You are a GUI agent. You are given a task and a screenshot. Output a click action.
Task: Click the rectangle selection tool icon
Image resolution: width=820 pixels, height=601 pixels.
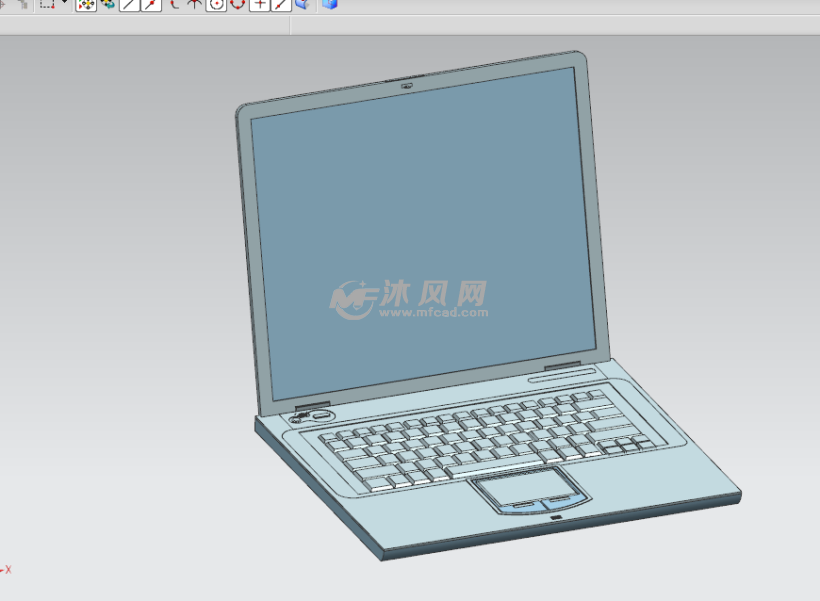(x=47, y=4)
